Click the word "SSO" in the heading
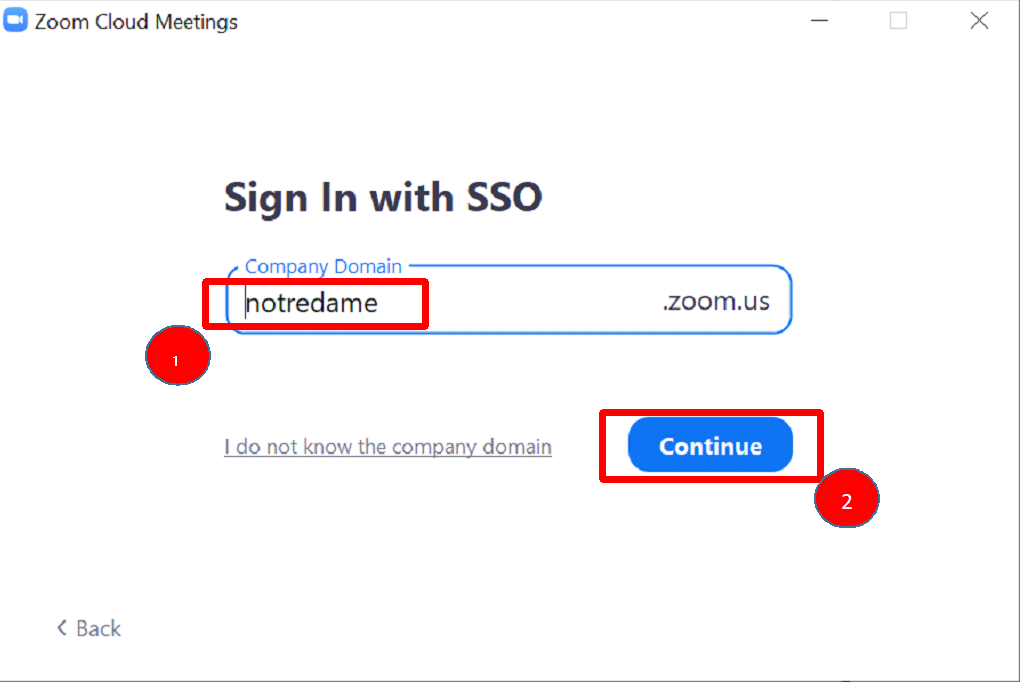 click(504, 197)
